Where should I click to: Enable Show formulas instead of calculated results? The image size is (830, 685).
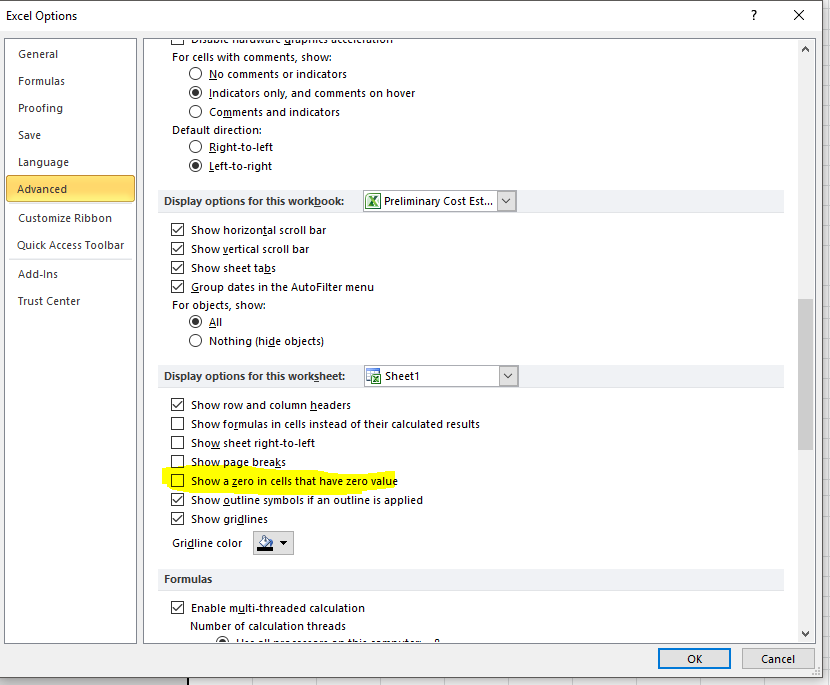[177, 423]
